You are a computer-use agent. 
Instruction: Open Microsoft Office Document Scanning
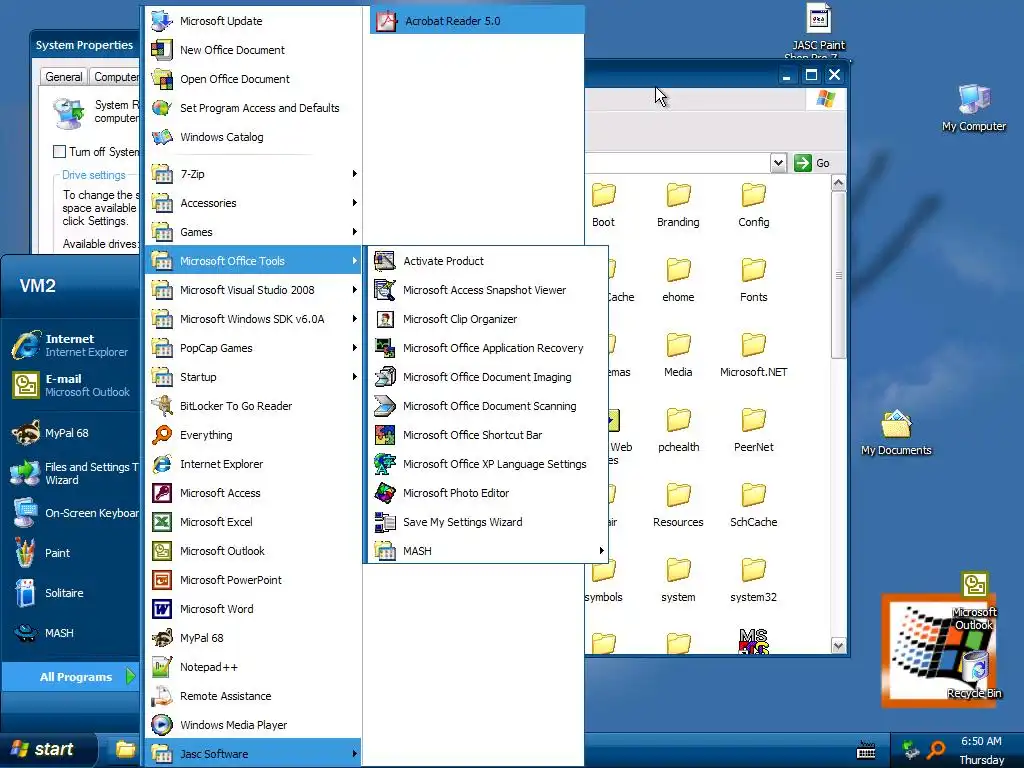[488, 406]
